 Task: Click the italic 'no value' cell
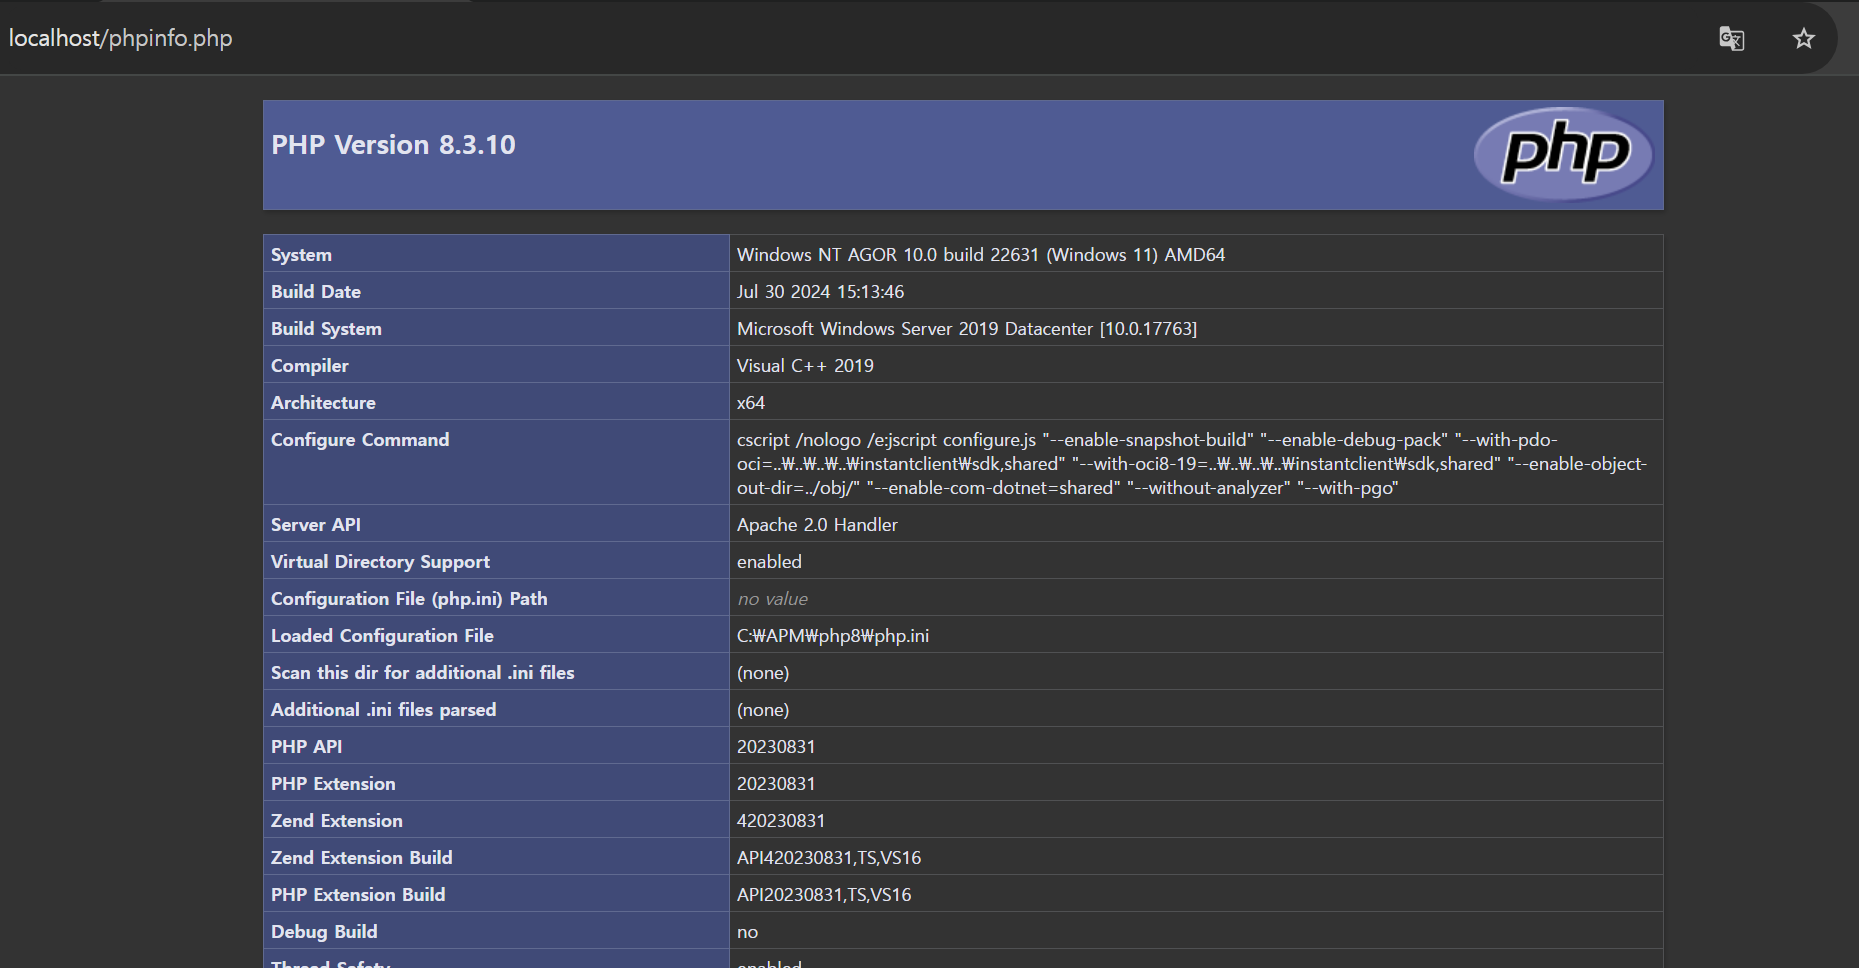point(772,599)
